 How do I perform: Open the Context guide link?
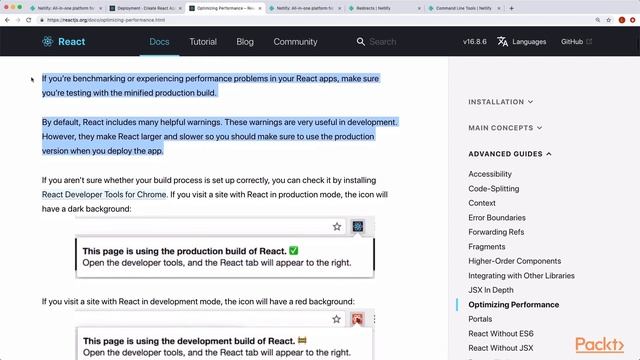pos(482,203)
